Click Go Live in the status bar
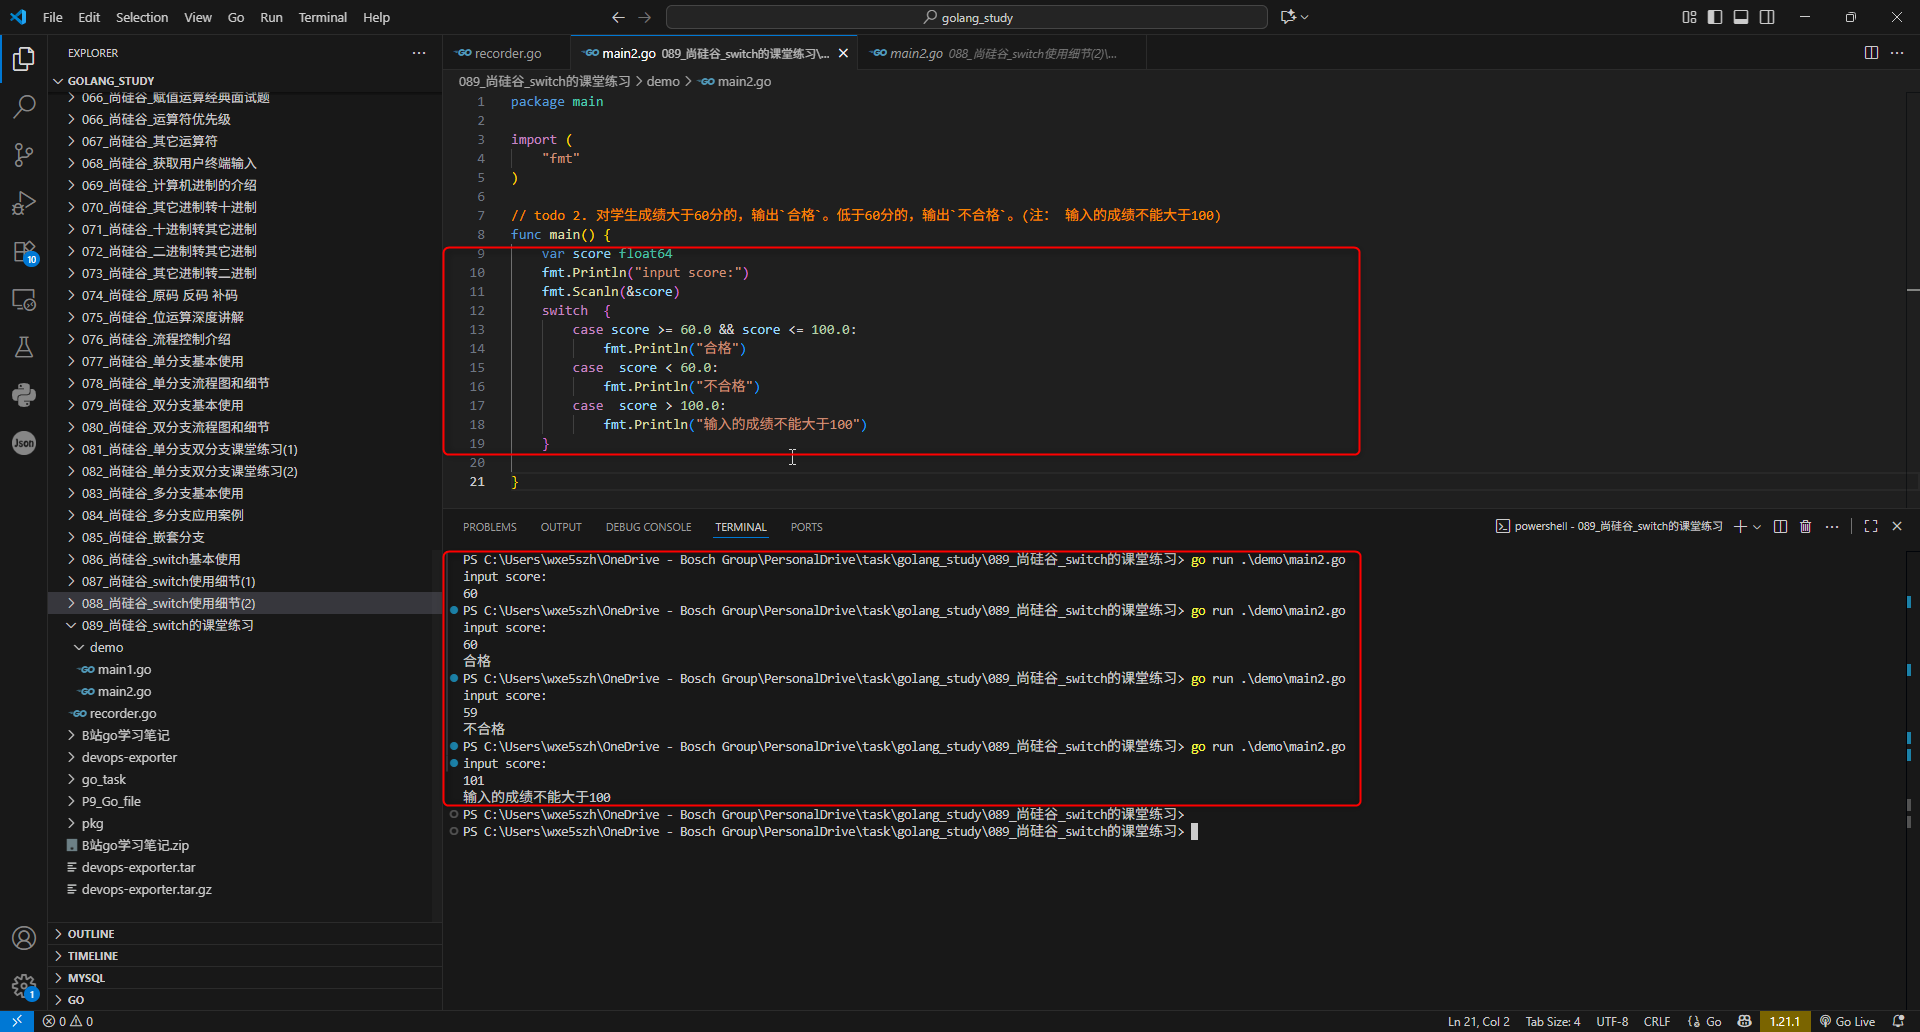Viewport: 1920px width, 1032px height. coord(1847,1021)
